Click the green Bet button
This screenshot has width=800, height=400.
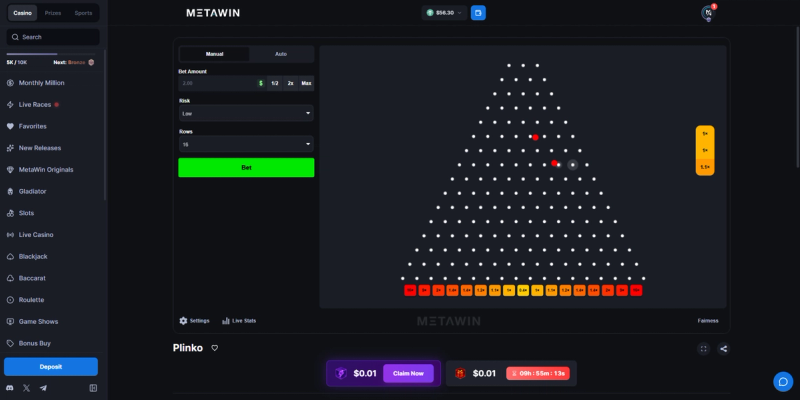point(246,168)
